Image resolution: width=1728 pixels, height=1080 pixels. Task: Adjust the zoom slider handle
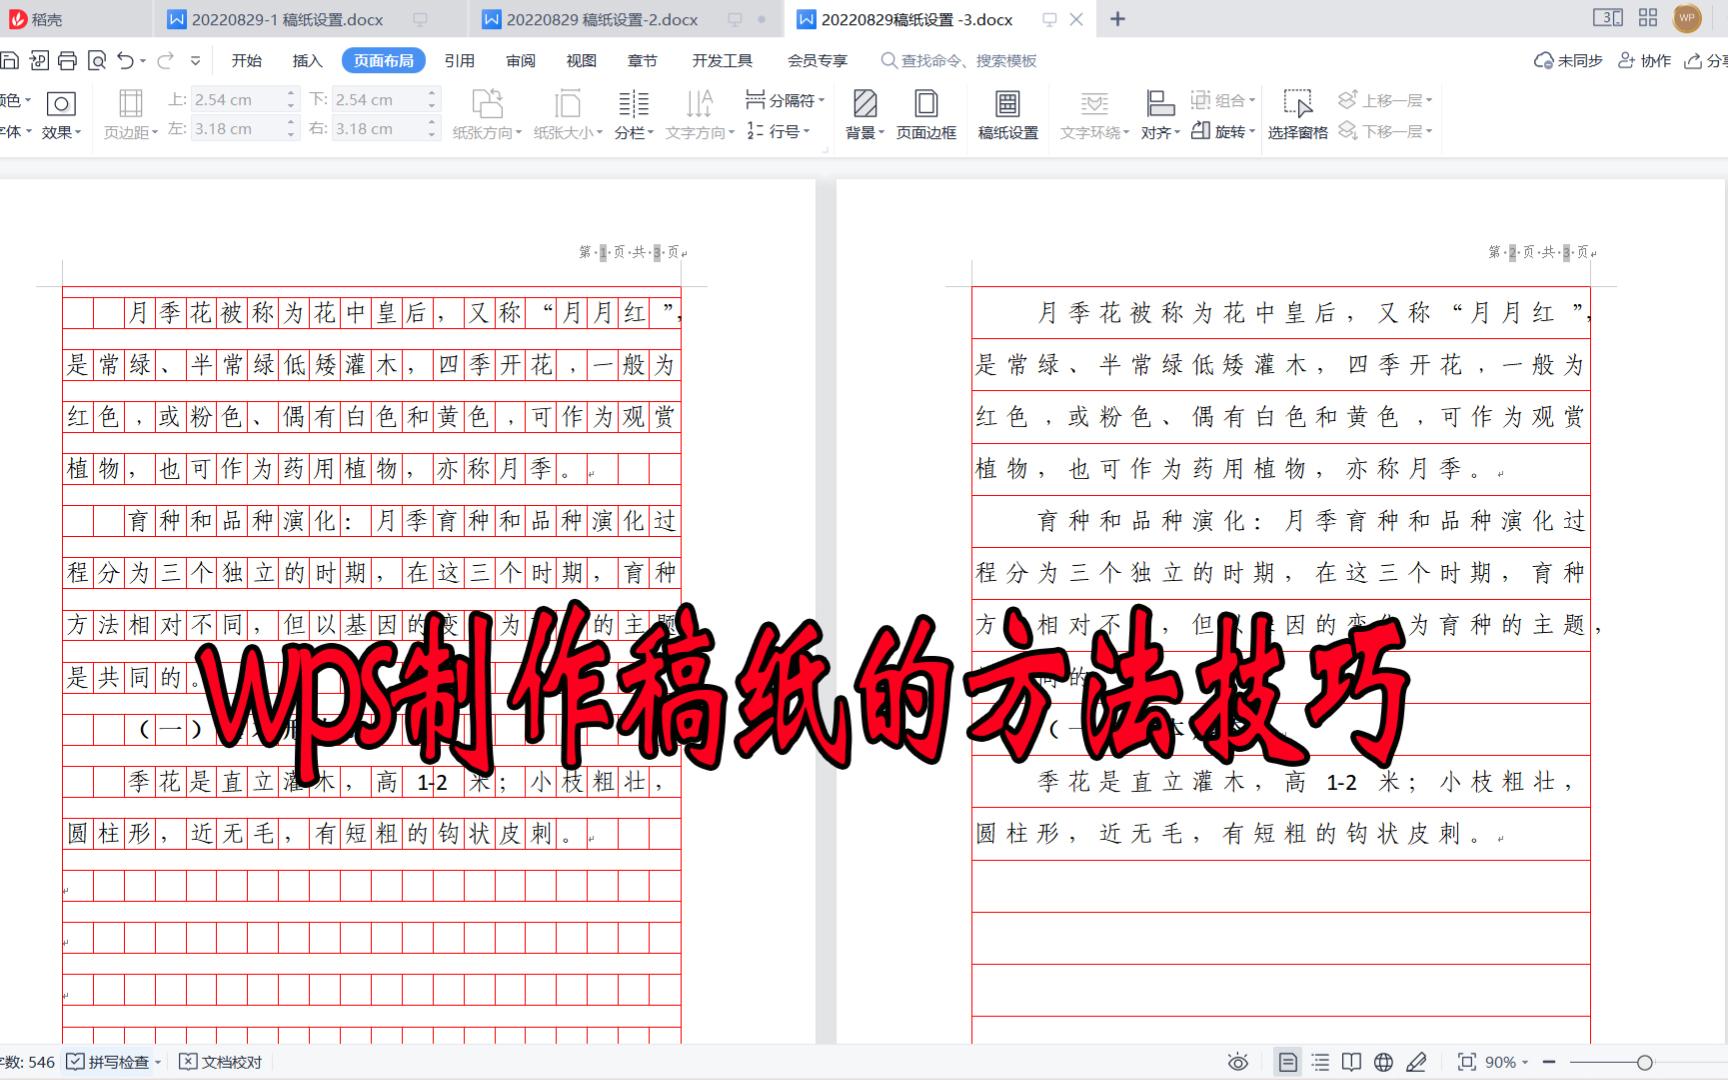coord(1645,1062)
